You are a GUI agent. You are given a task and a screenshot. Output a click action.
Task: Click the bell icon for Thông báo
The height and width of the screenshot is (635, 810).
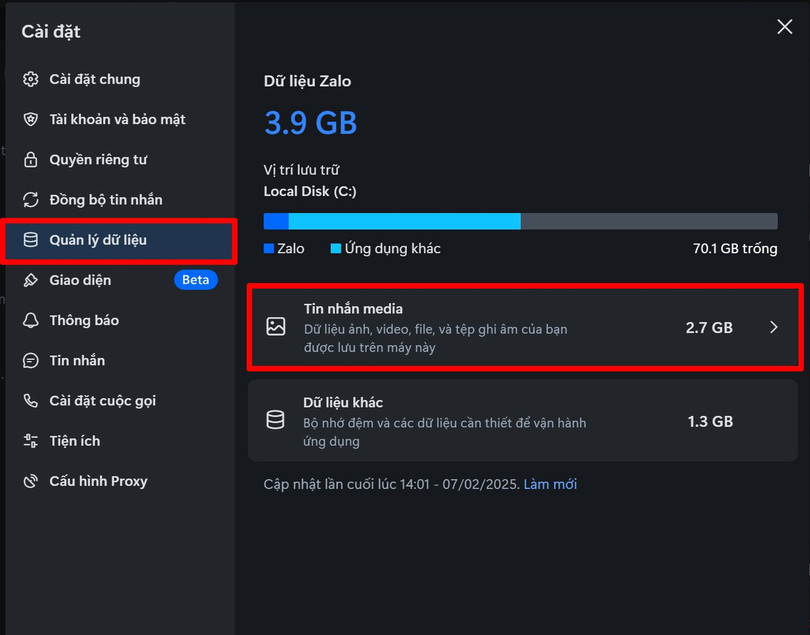pyautogui.click(x=31, y=321)
